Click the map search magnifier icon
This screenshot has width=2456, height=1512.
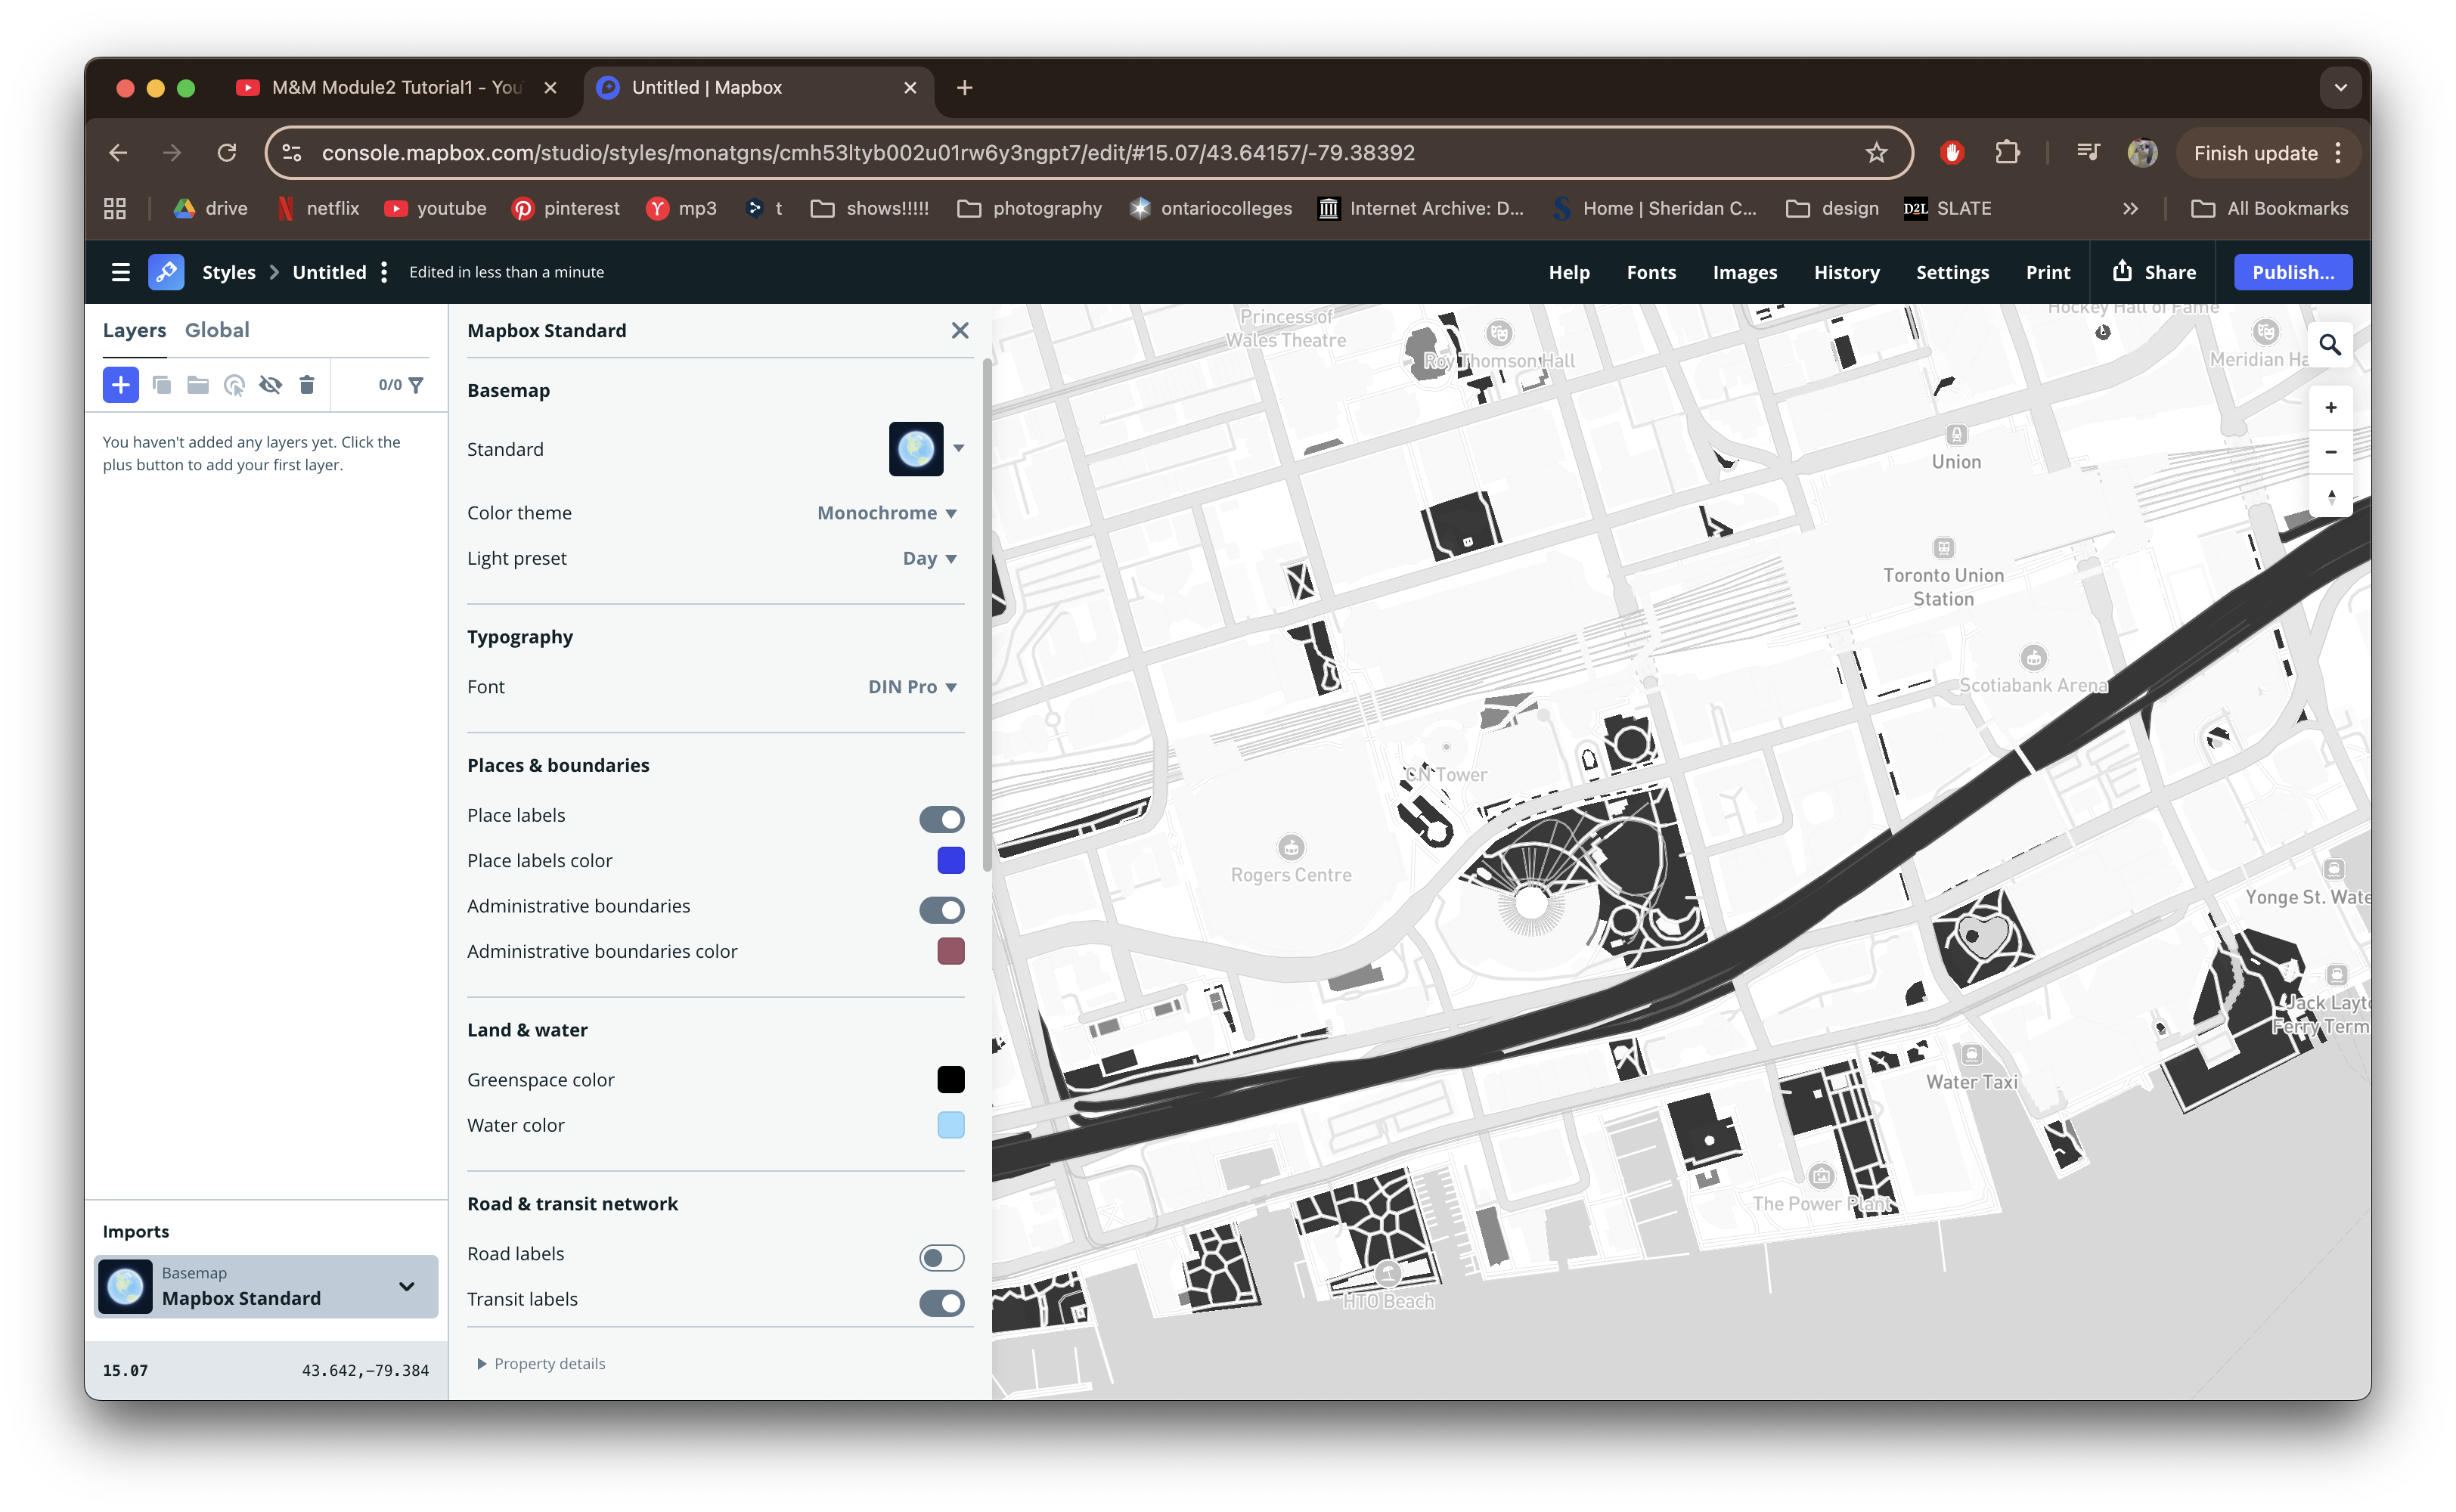[x=2330, y=345]
